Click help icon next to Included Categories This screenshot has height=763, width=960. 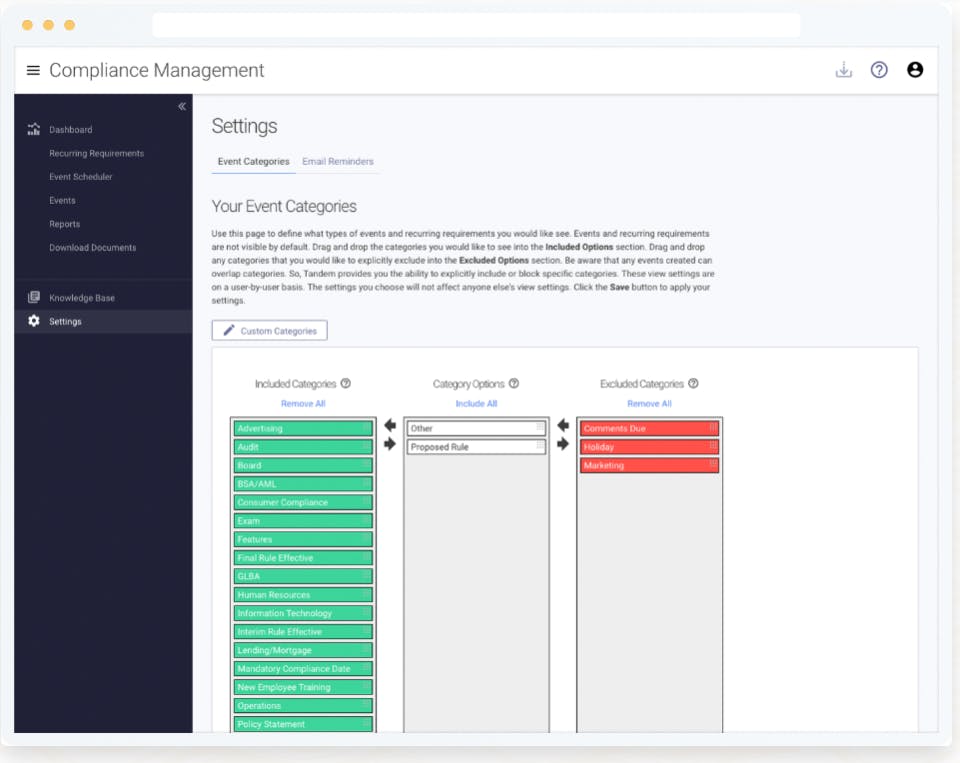coord(346,383)
